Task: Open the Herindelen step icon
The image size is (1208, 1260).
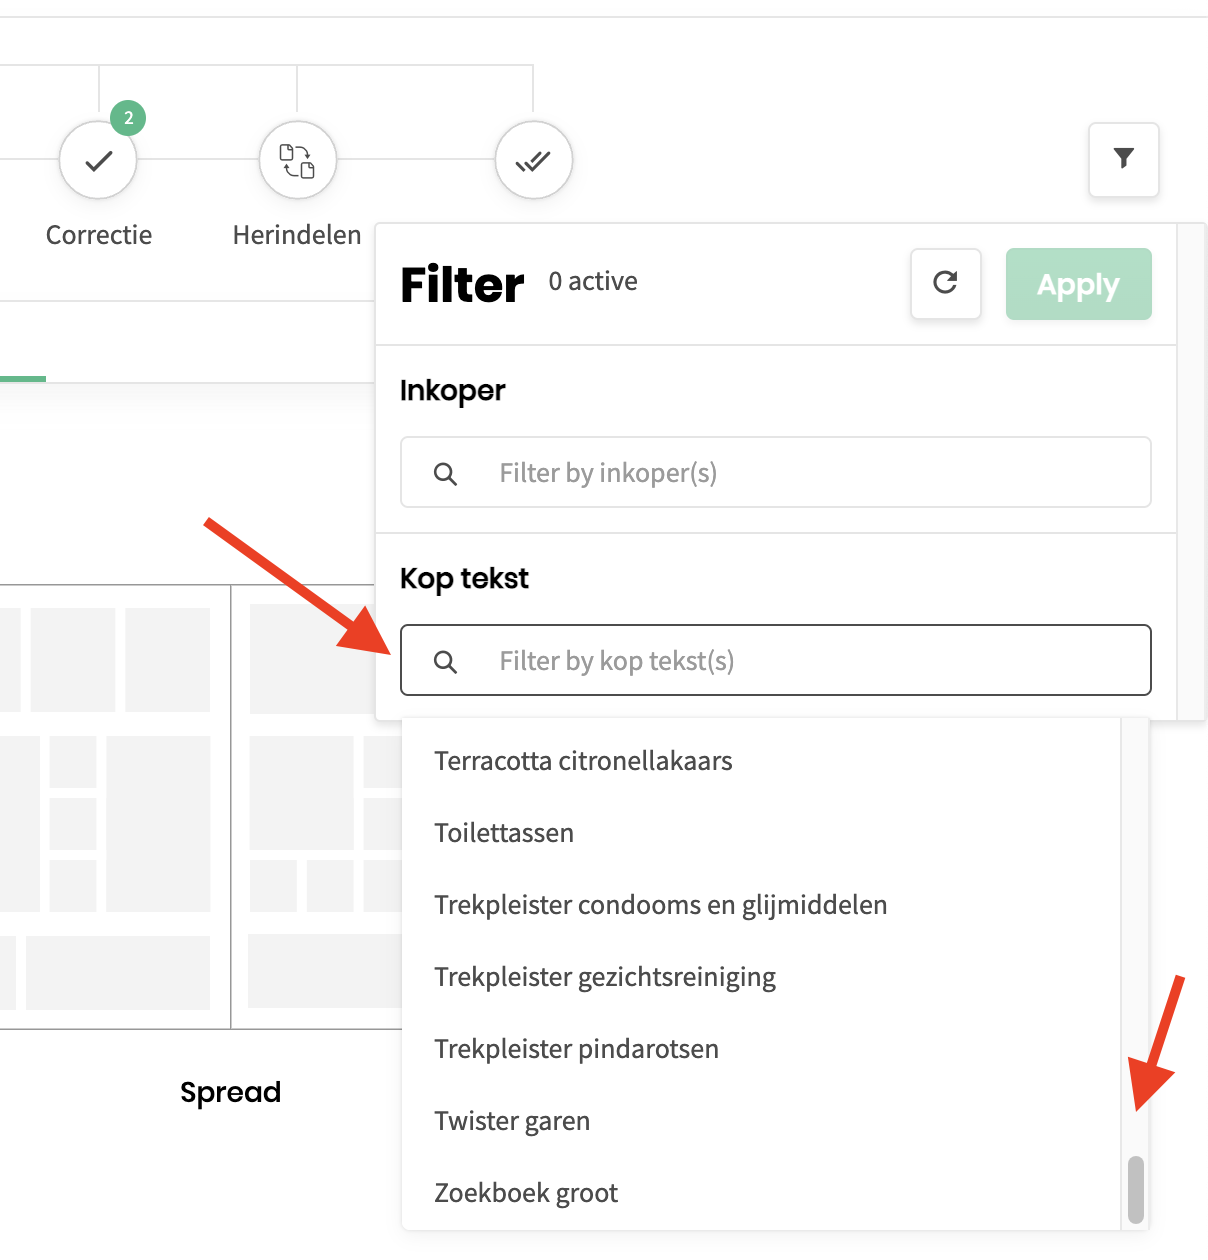Action: pyautogui.click(x=297, y=160)
